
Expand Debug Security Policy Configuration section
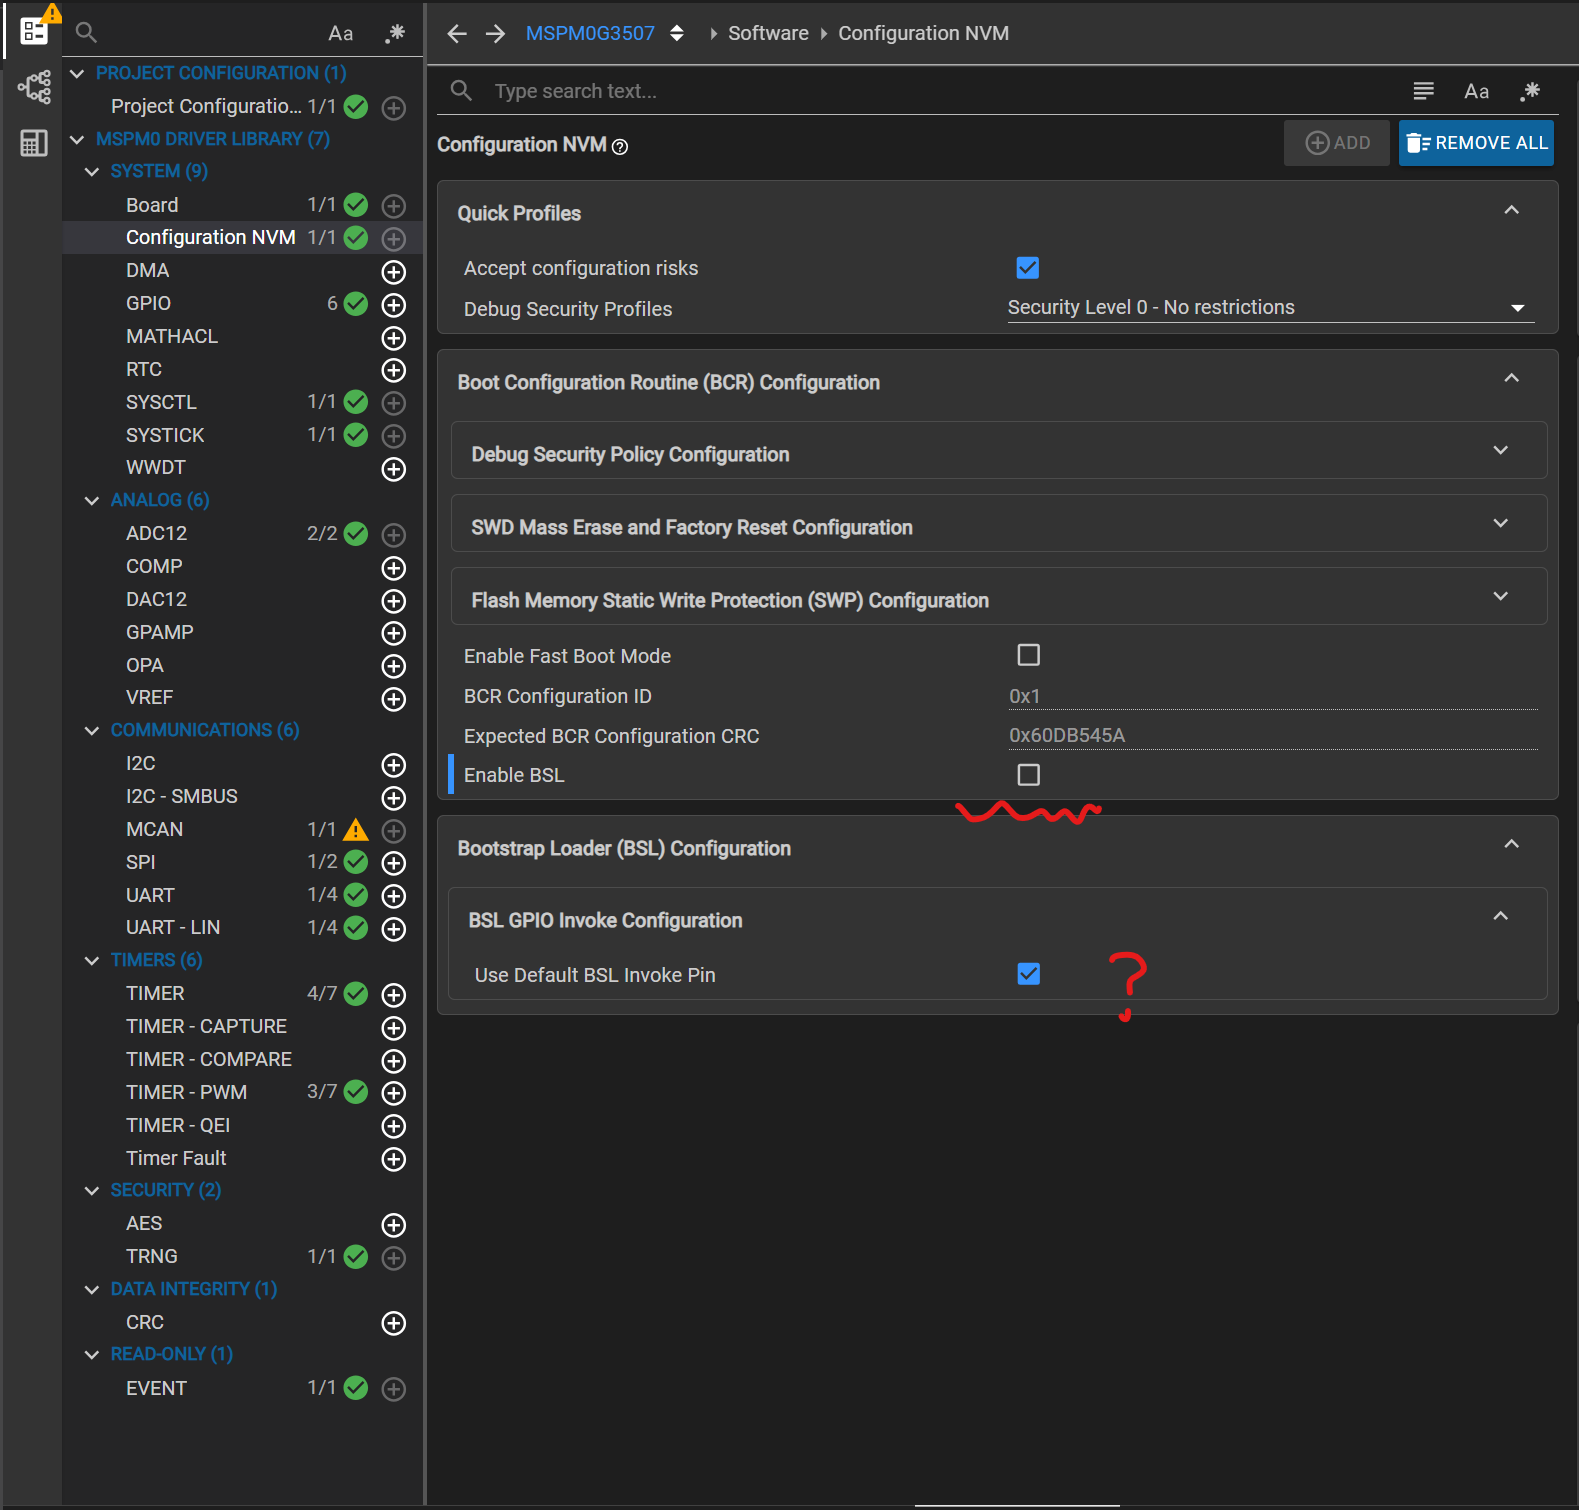pyautogui.click(x=999, y=451)
